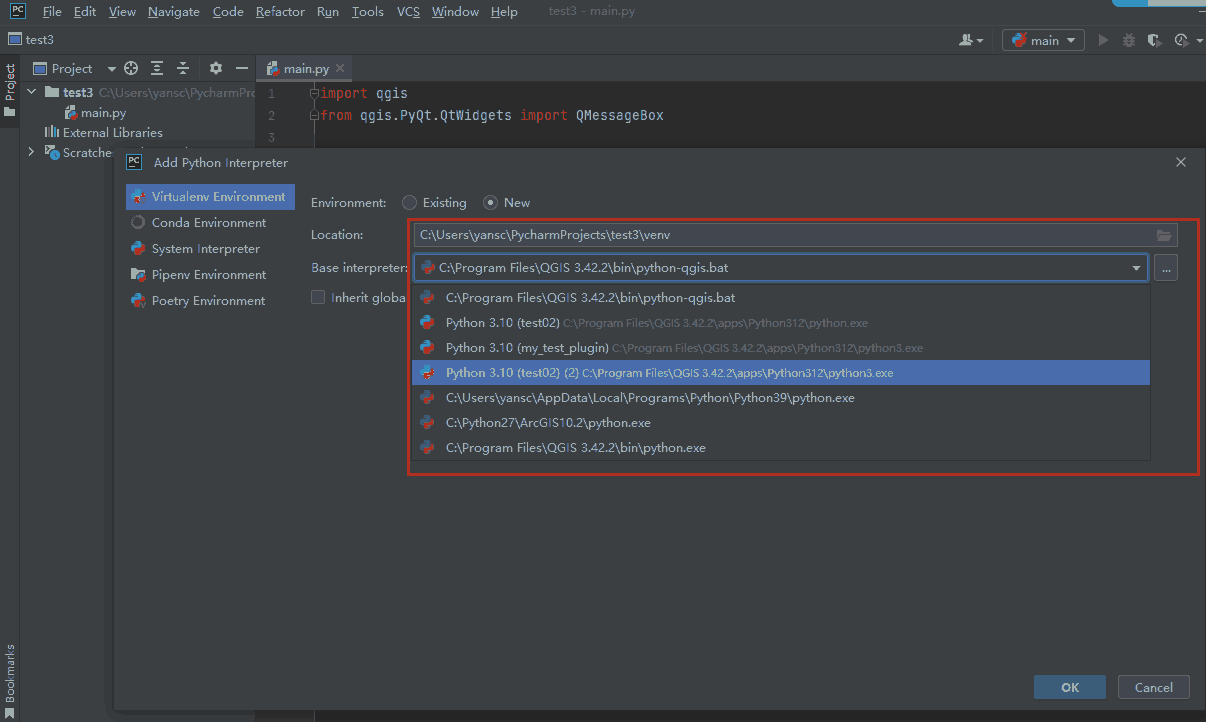Choose Python 3.10 (test02) python.exe option
This screenshot has width=1206, height=722.
pyautogui.click(x=781, y=323)
